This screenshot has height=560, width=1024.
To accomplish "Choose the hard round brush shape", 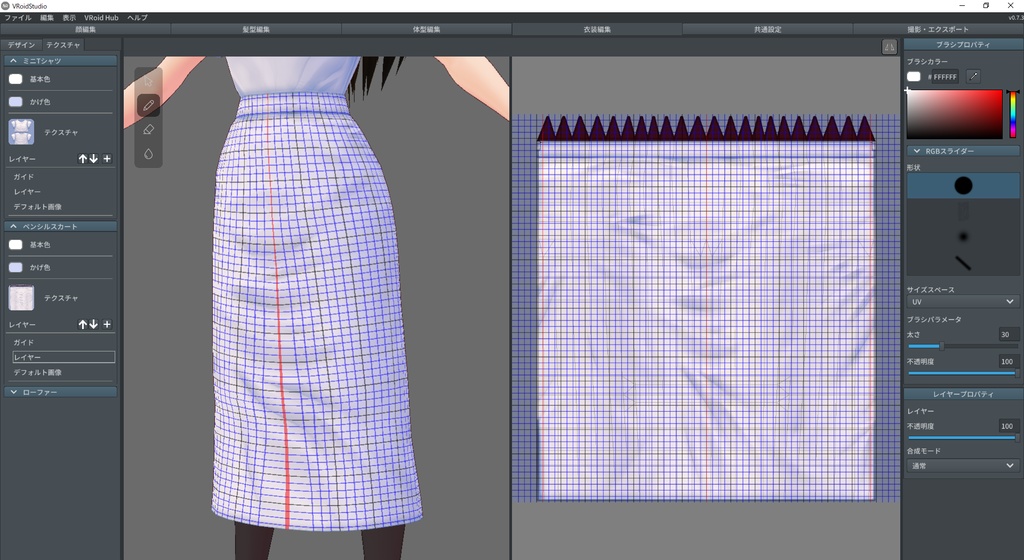I will pyautogui.click(x=963, y=185).
